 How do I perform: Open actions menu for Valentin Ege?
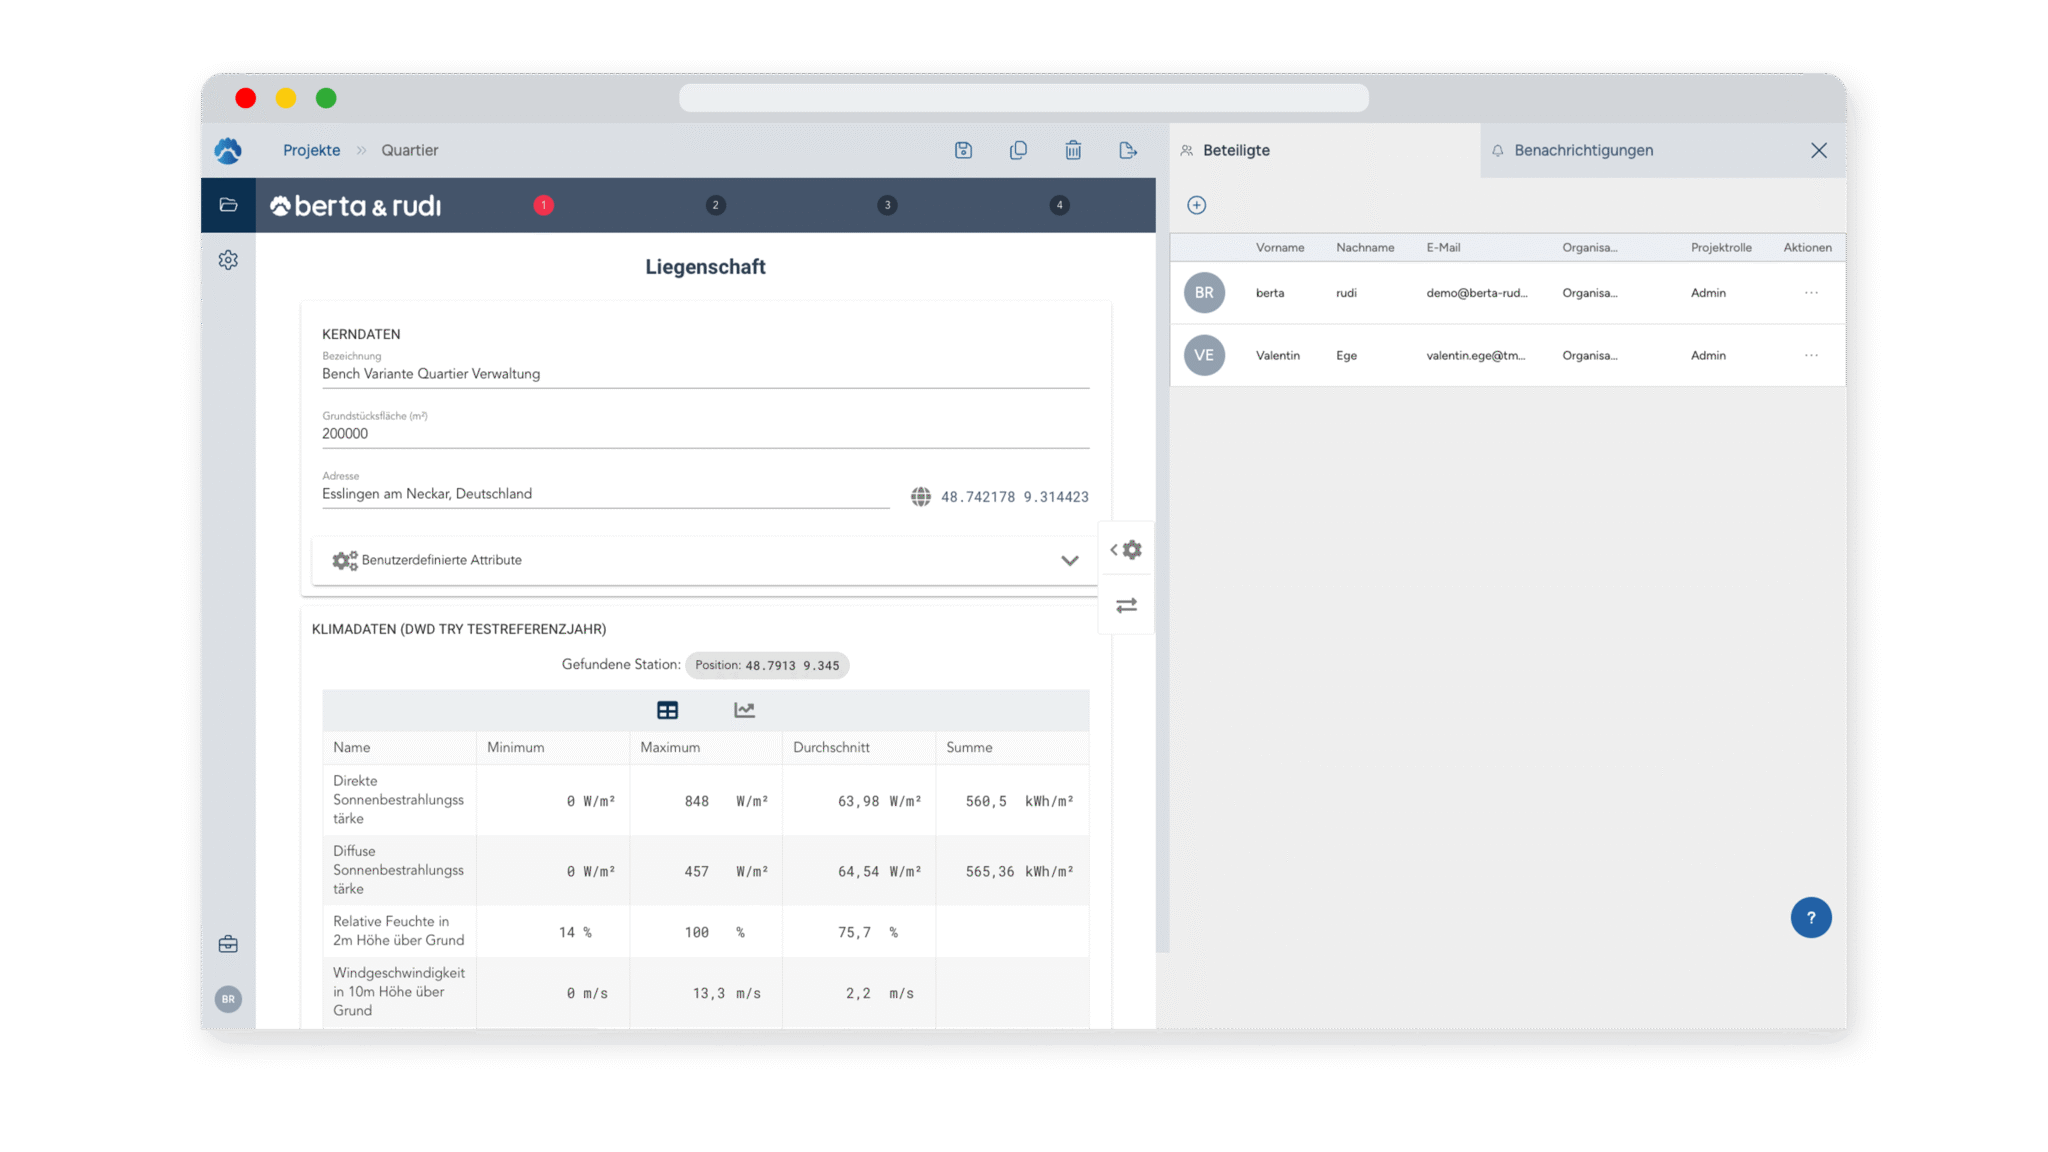1811,355
